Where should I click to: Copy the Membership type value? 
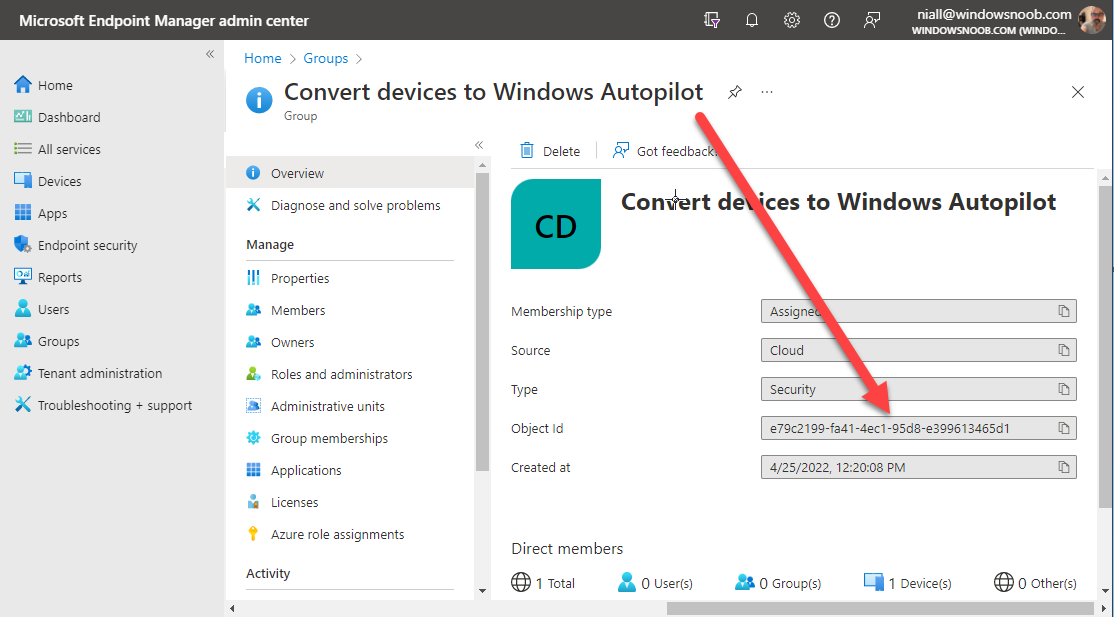(x=1064, y=311)
